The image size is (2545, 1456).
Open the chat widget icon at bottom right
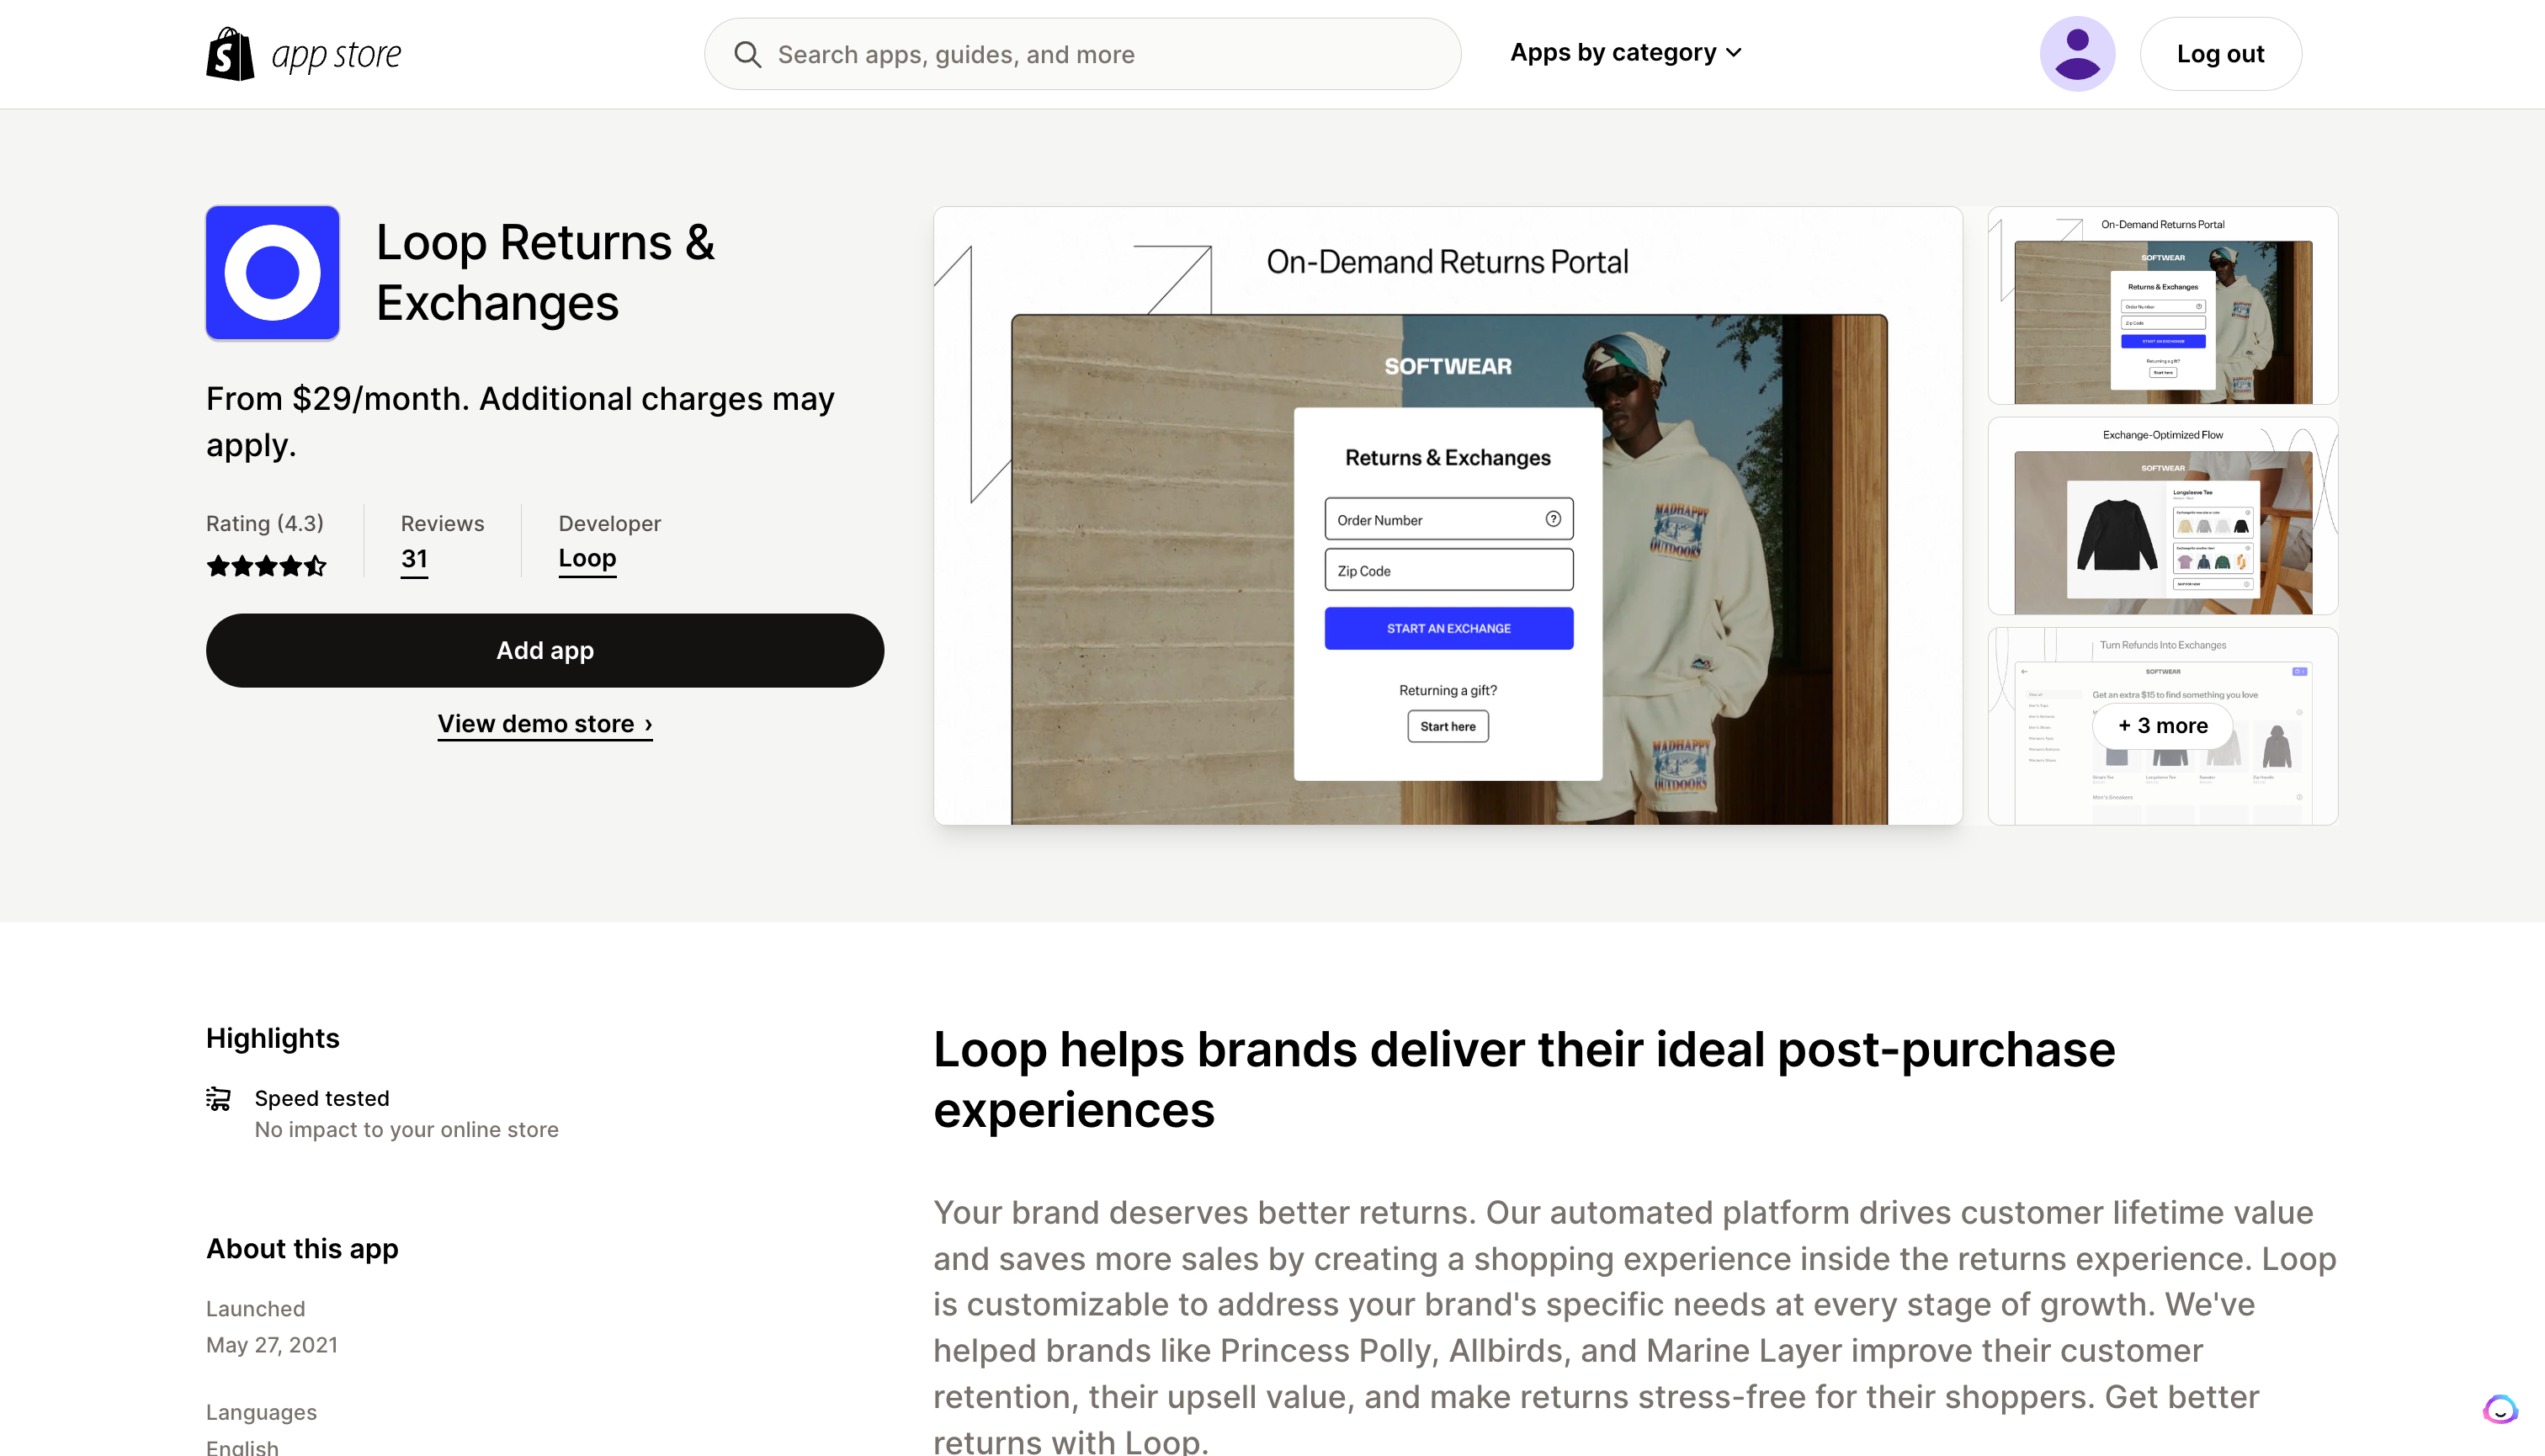(x=2499, y=1409)
